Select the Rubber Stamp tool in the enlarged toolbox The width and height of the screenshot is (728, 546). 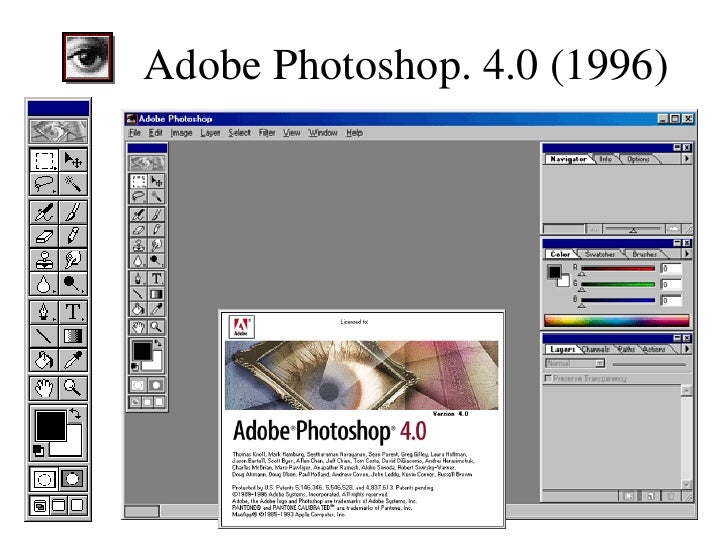[44, 260]
